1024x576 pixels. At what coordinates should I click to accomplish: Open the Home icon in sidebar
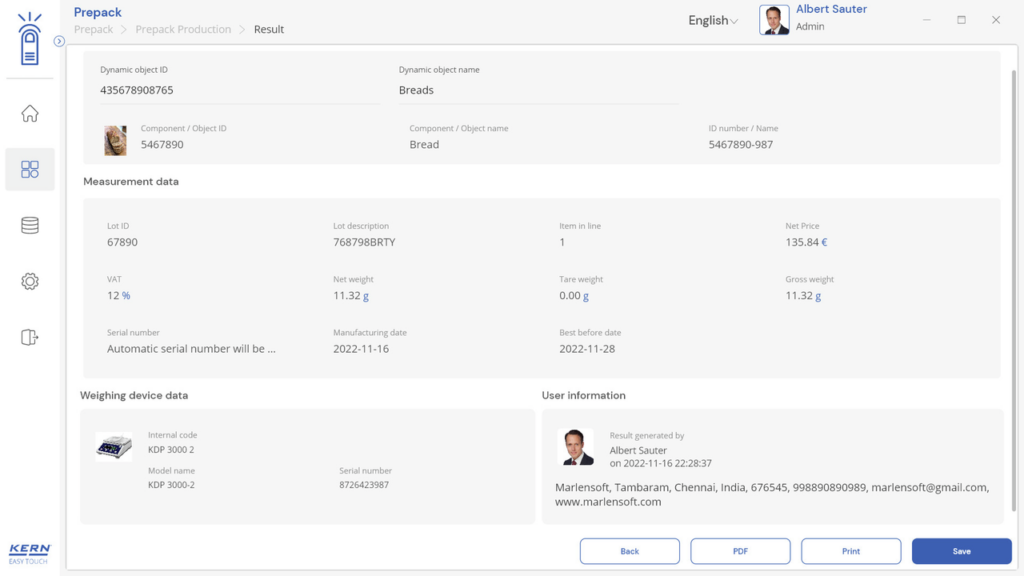[29, 114]
